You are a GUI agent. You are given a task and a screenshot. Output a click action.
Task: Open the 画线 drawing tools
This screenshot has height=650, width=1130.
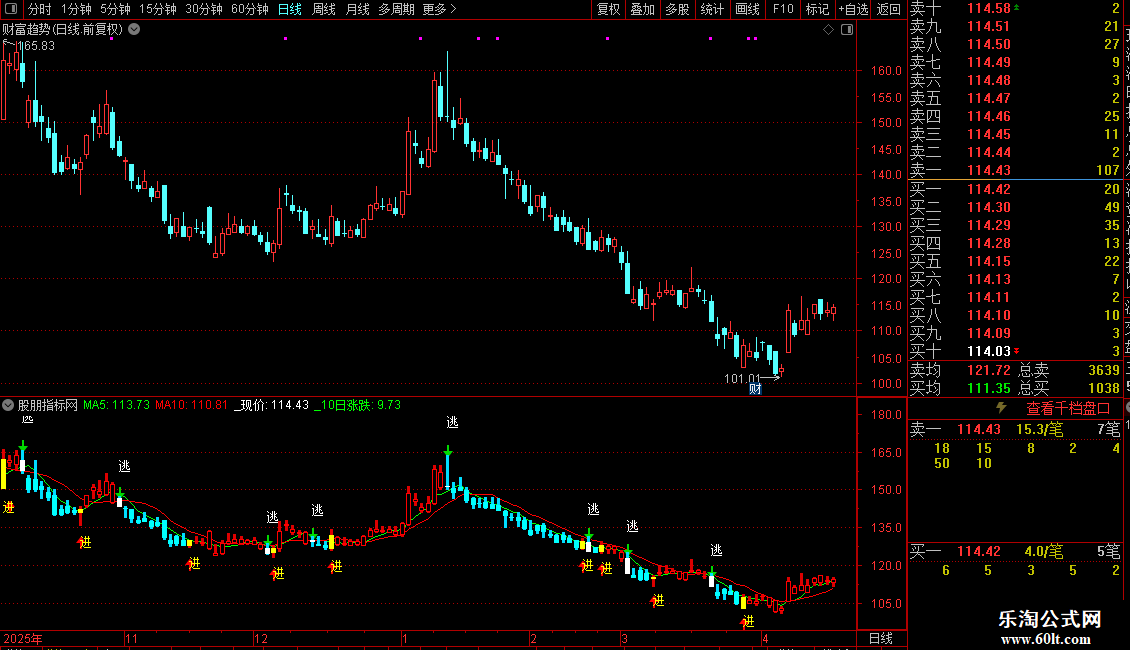[x=747, y=9]
